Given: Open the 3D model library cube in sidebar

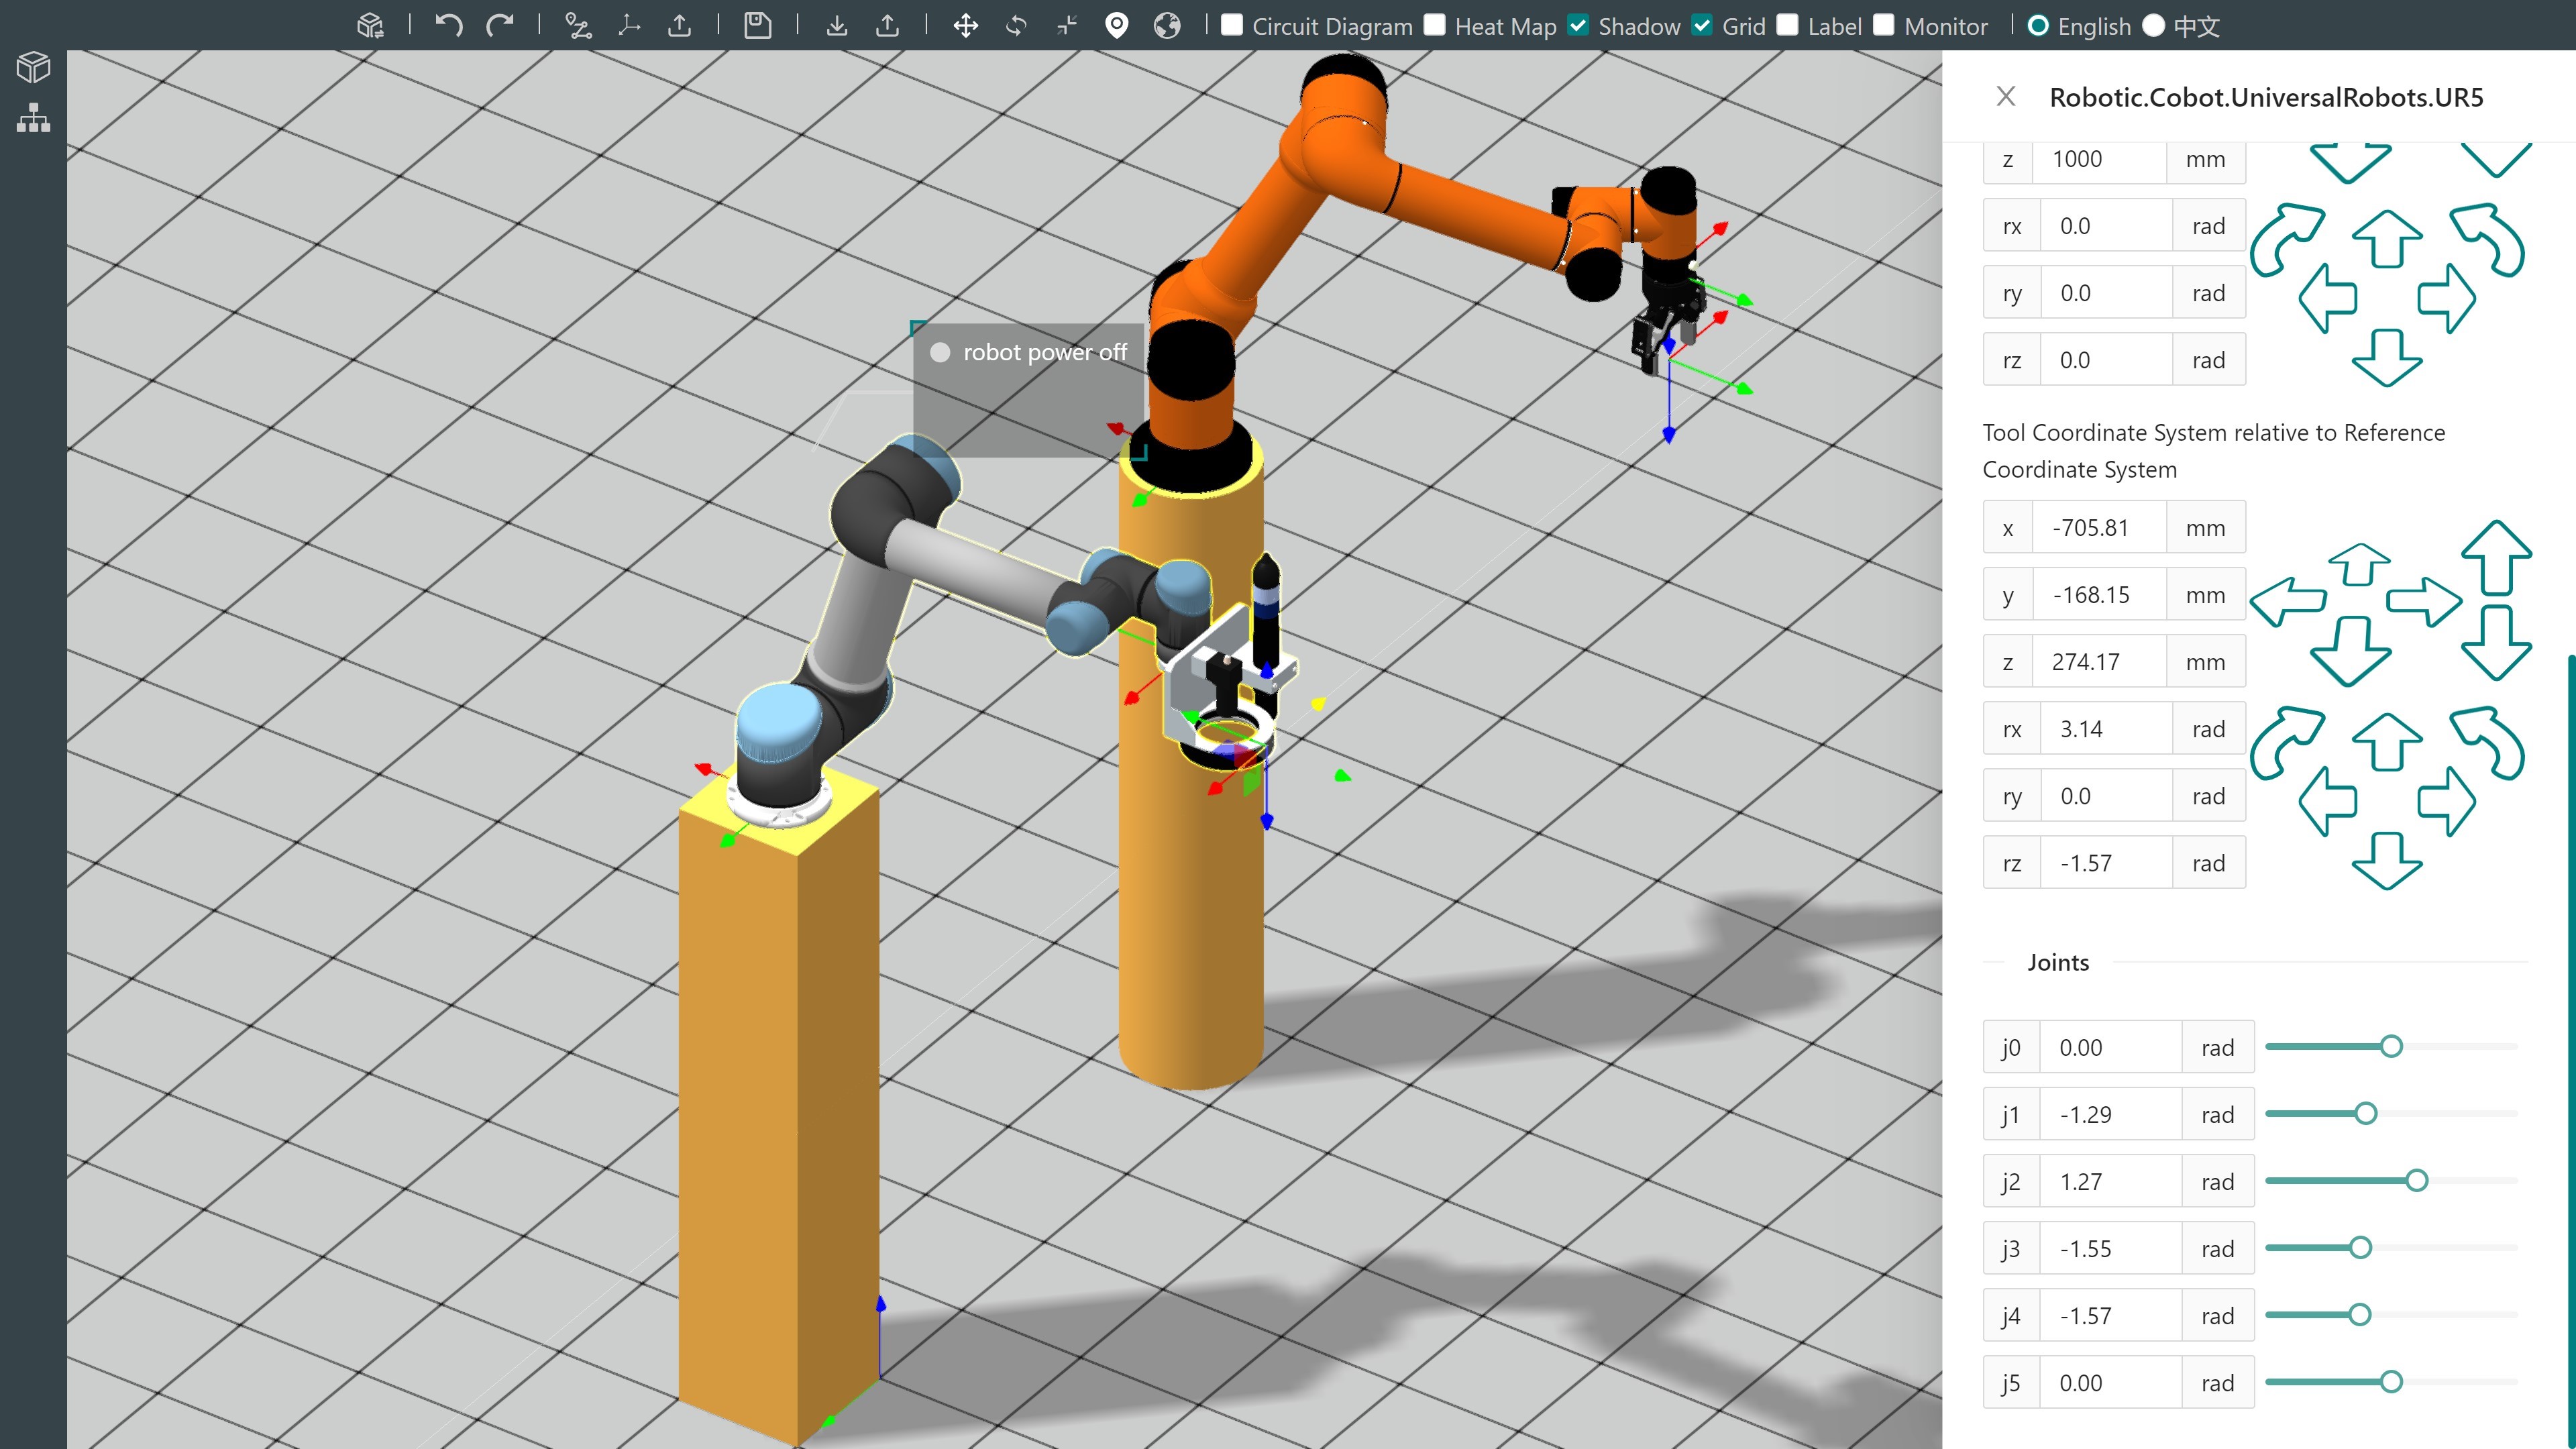Looking at the screenshot, I should [x=33, y=67].
